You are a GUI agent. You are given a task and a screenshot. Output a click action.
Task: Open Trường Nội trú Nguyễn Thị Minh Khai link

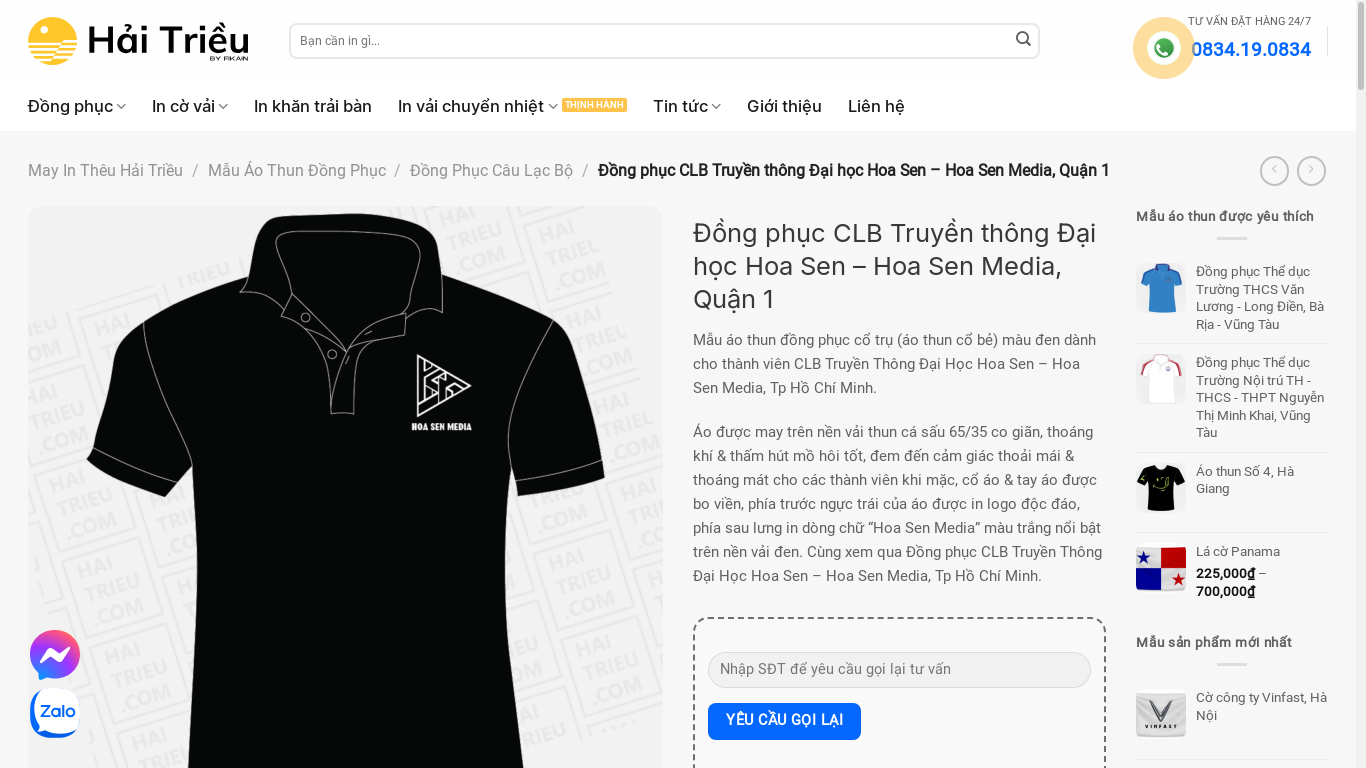(x=1260, y=397)
